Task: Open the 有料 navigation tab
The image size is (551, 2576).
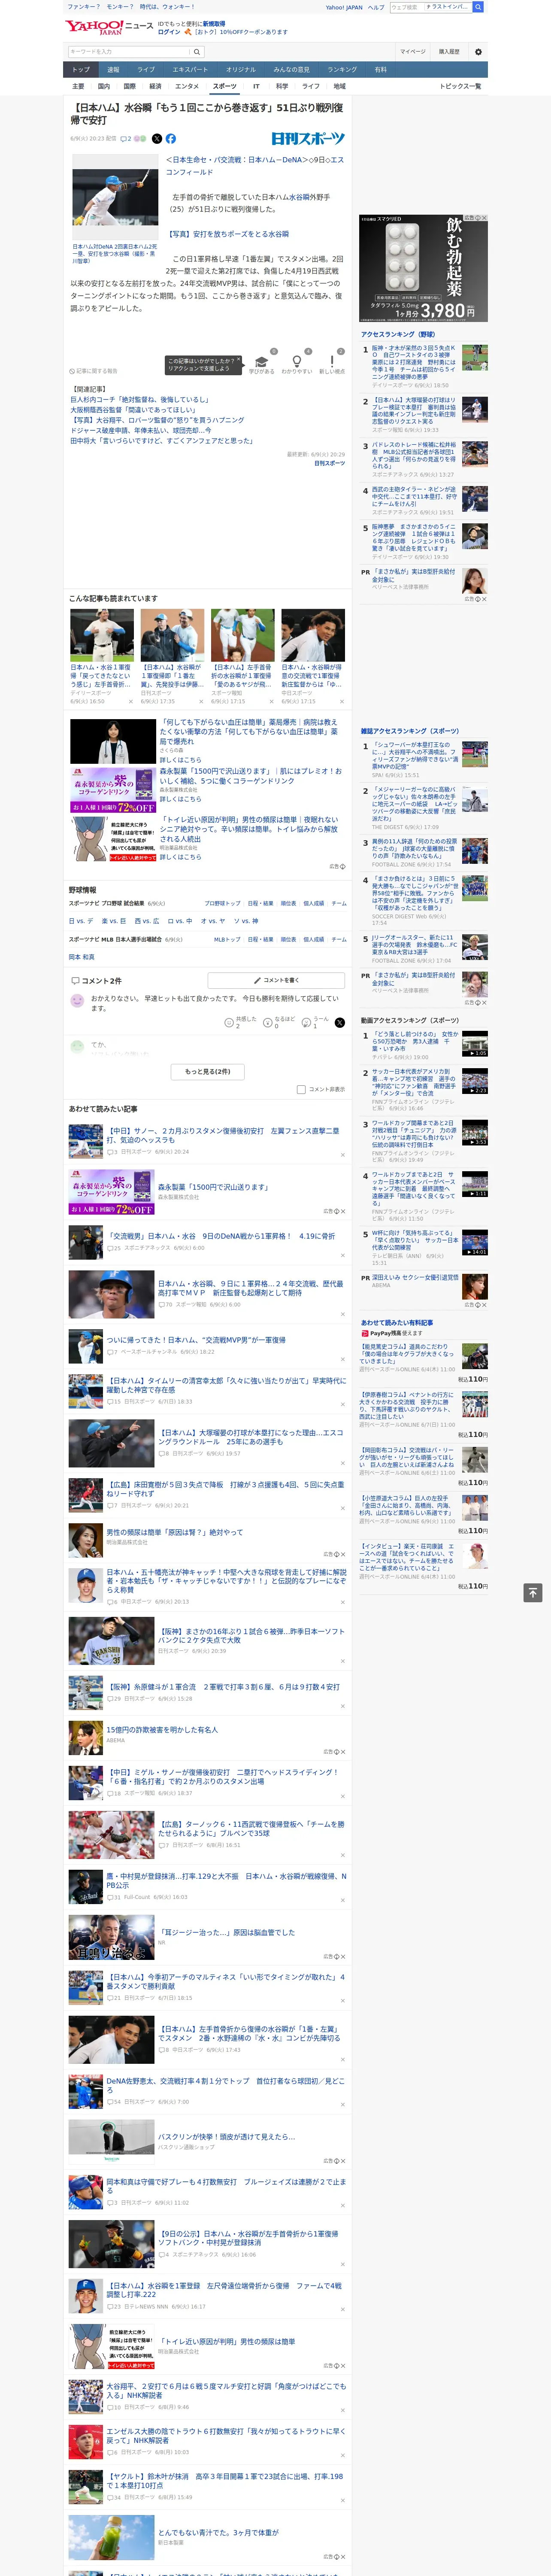Action: pyautogui.click(x=380, y=70)
